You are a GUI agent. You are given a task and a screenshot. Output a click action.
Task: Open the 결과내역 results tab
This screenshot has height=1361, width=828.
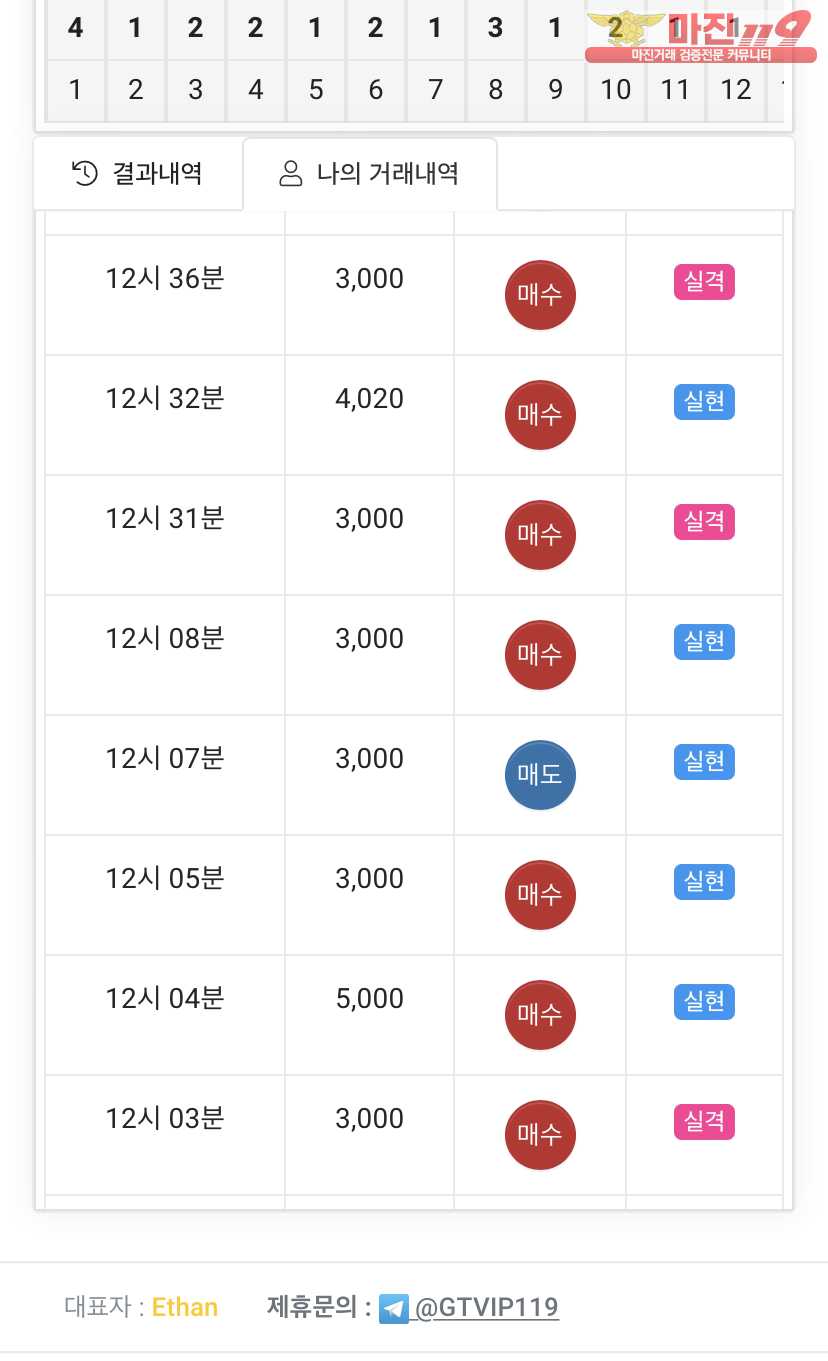pyautogui.click(x=138, y=174)
